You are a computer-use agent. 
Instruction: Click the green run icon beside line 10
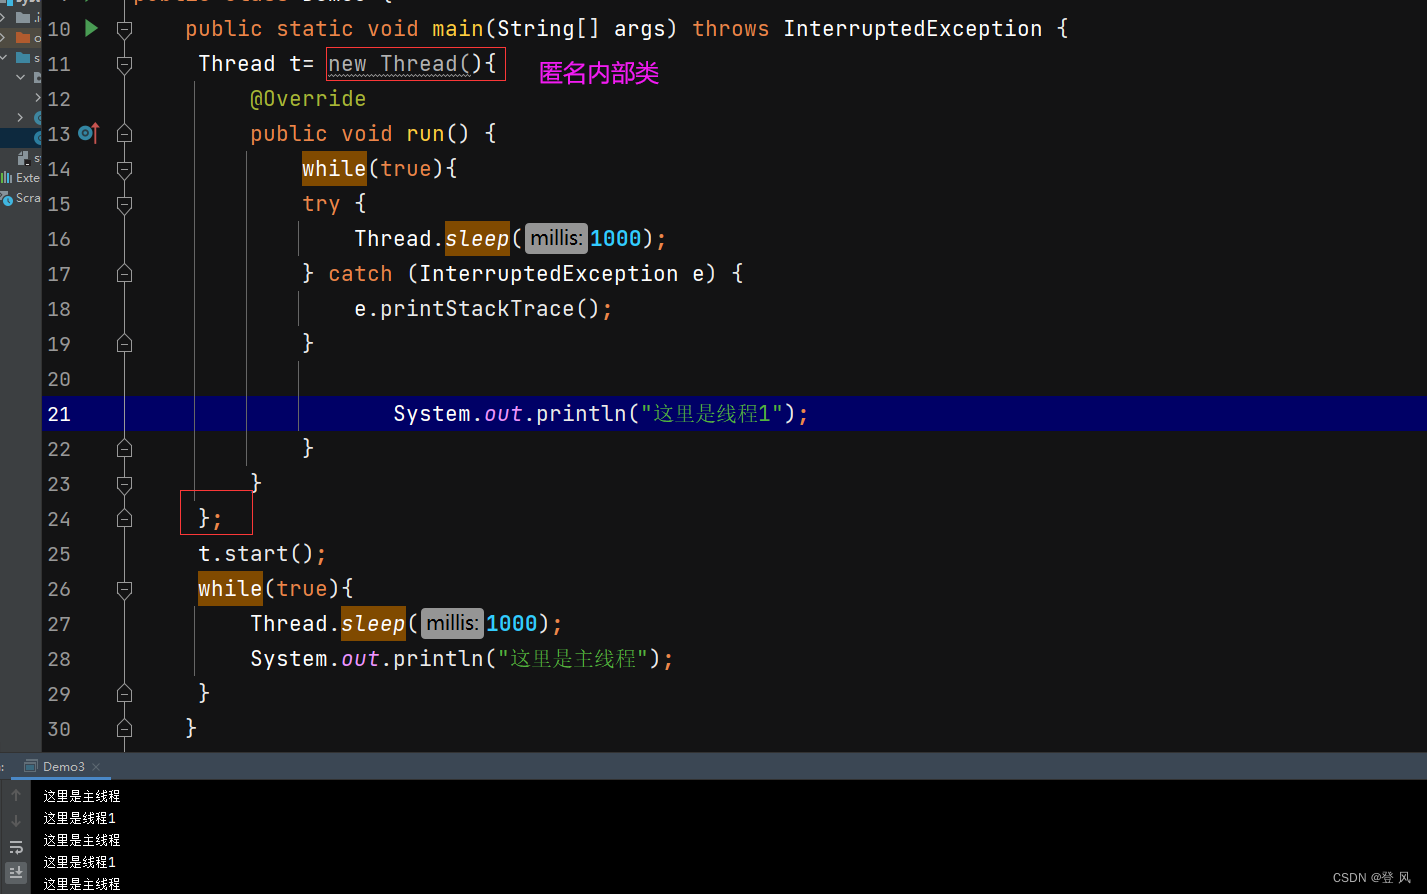tap(92, 28)
